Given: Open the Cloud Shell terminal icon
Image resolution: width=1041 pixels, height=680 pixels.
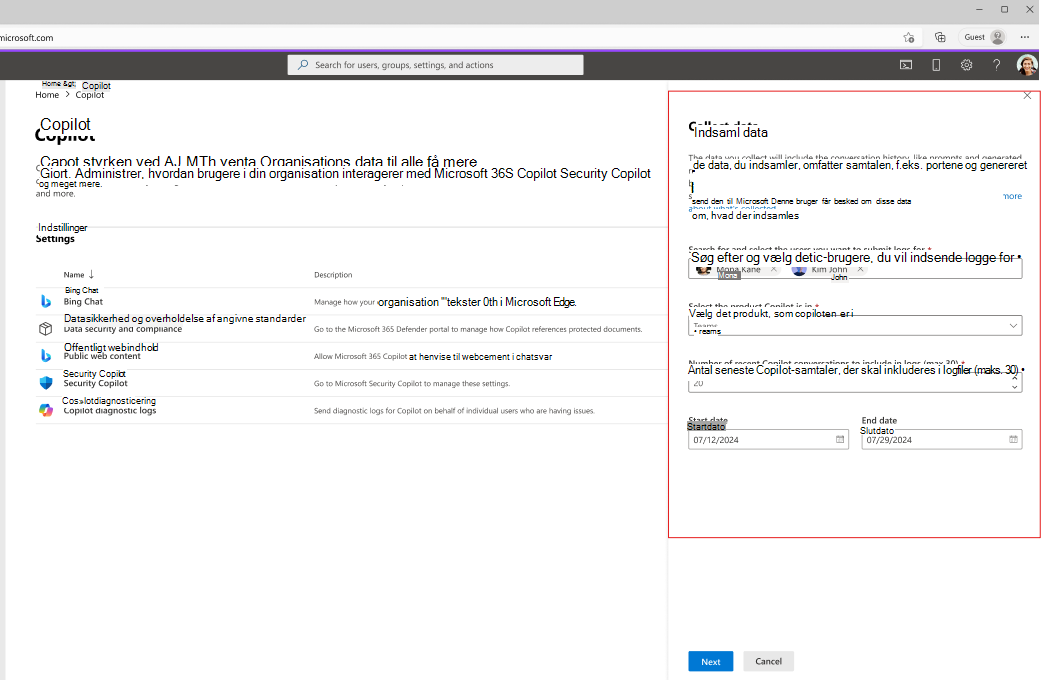Looking at the screenshot, I should click(906, 65).
